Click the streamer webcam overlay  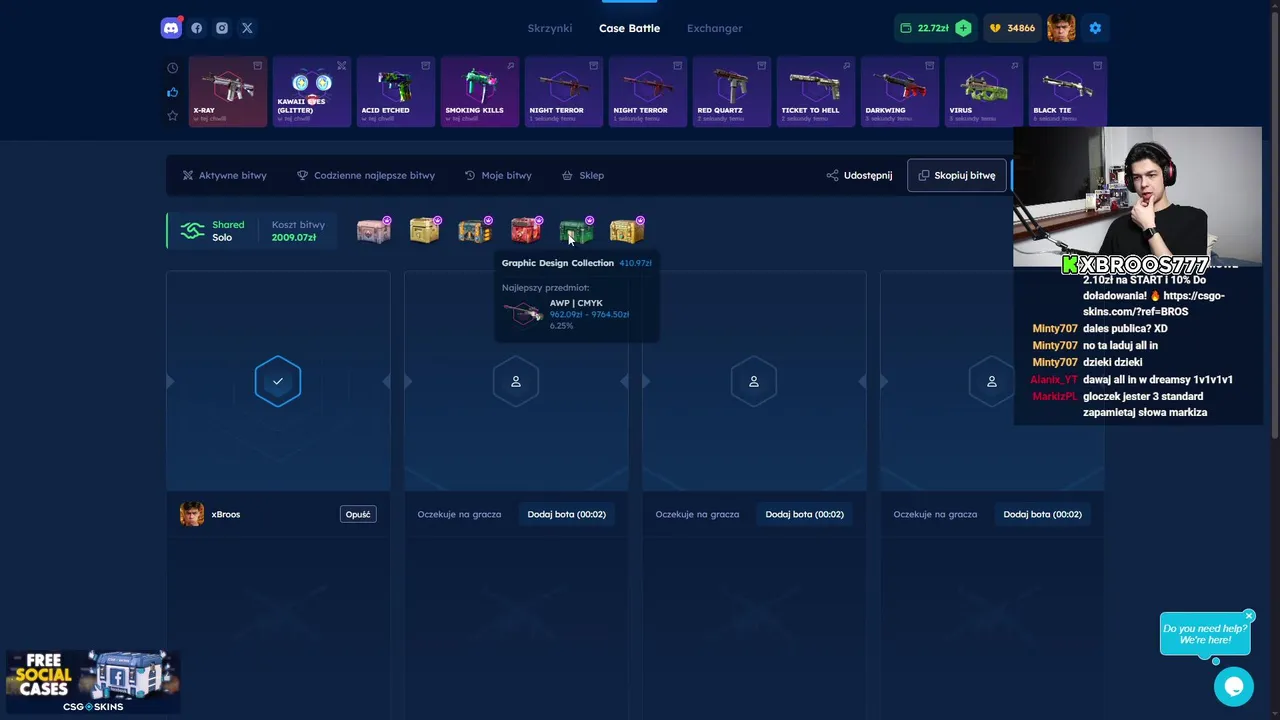[x=1137, y=197]
